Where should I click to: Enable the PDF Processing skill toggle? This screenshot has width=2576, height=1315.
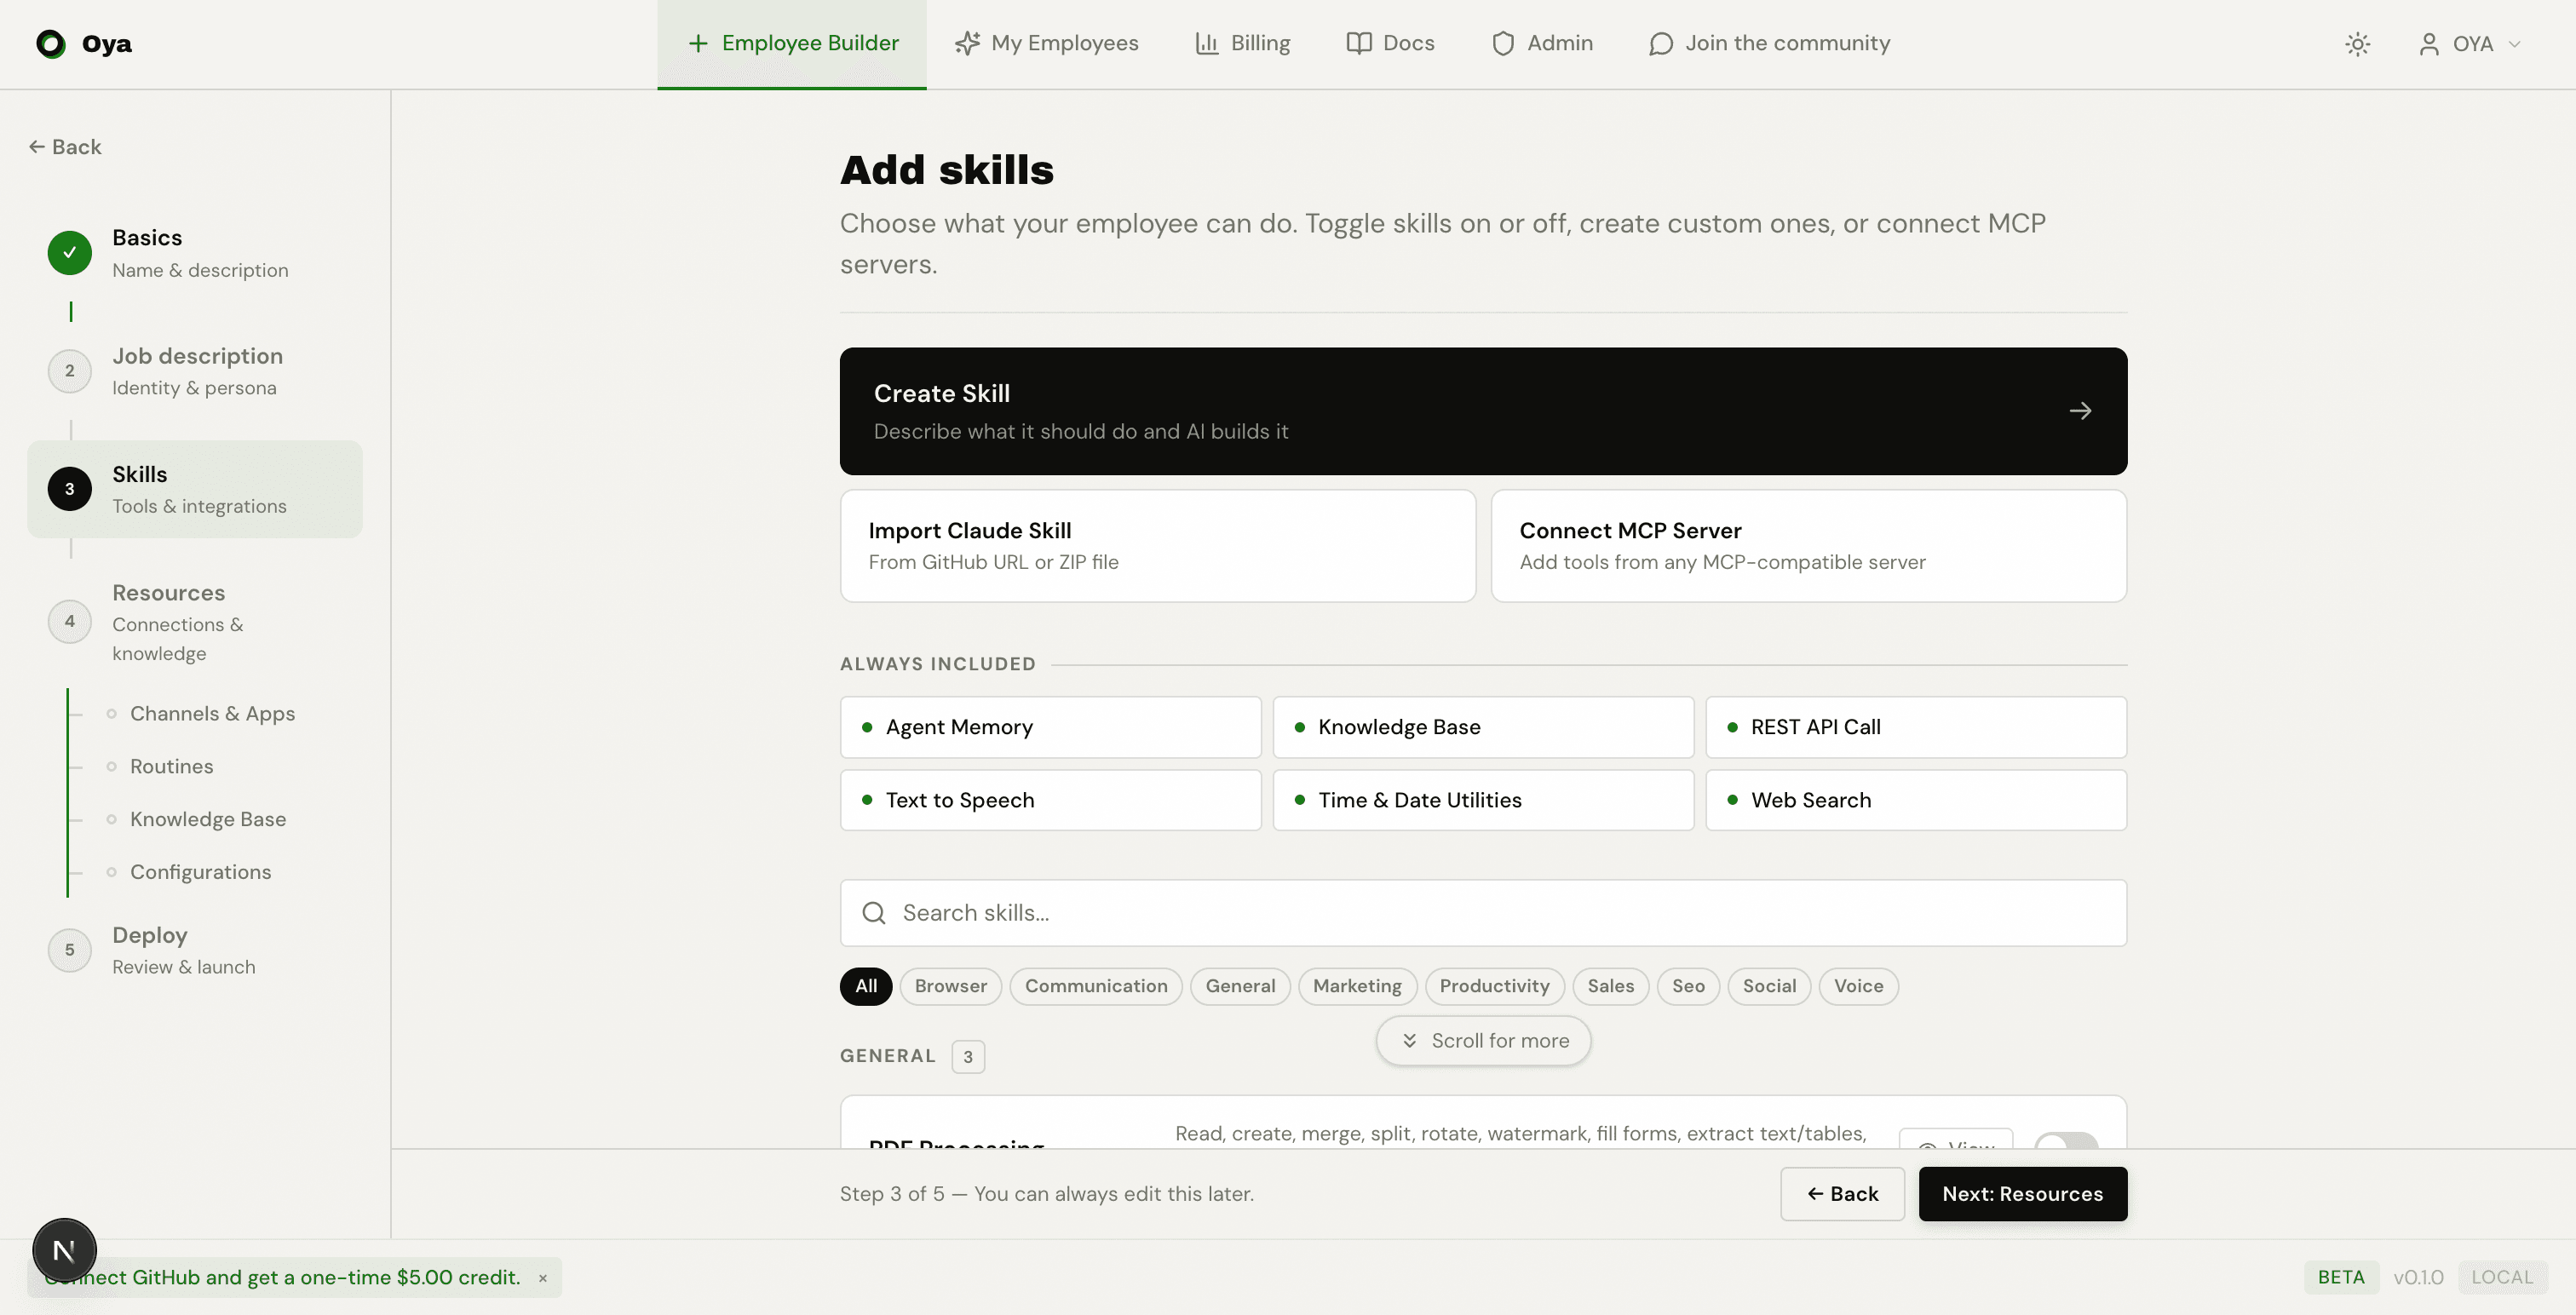pos(2064,1147)
